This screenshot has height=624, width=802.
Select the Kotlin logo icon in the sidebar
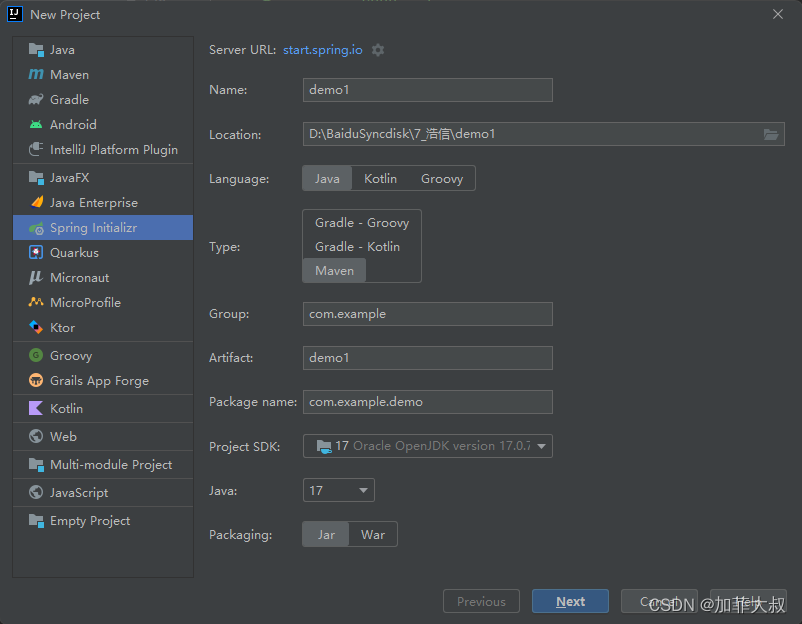point(36,408)
